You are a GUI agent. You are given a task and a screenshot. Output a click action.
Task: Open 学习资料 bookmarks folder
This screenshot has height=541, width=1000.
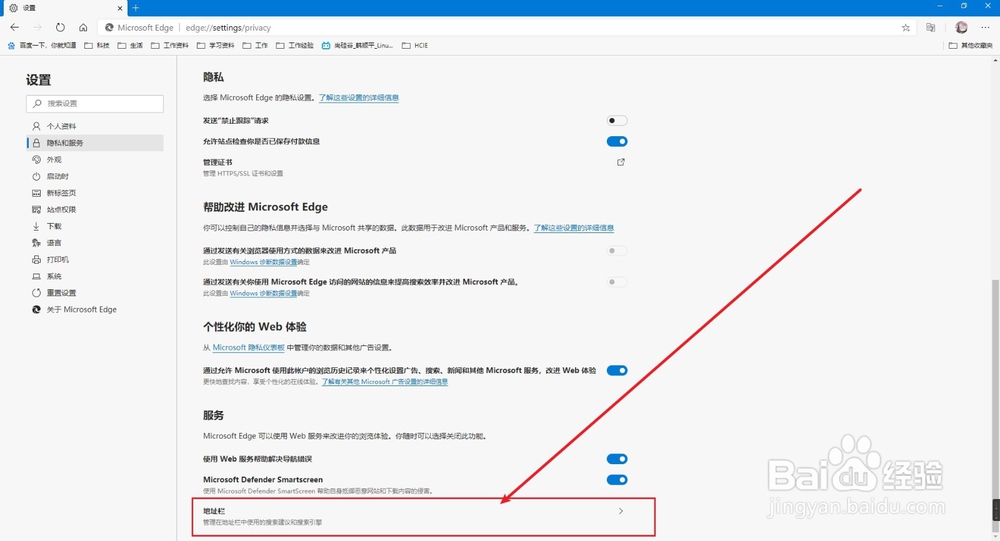coord(216,45)
